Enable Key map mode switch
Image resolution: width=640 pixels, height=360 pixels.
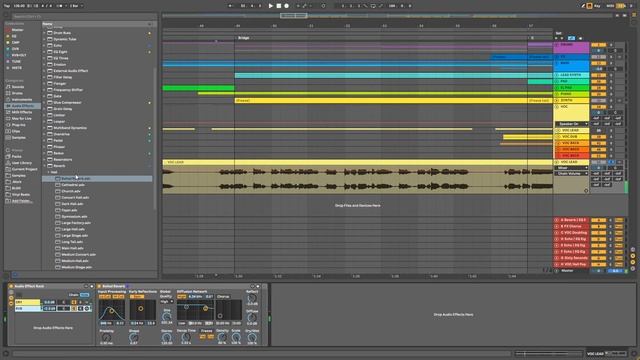coord(598,6)
